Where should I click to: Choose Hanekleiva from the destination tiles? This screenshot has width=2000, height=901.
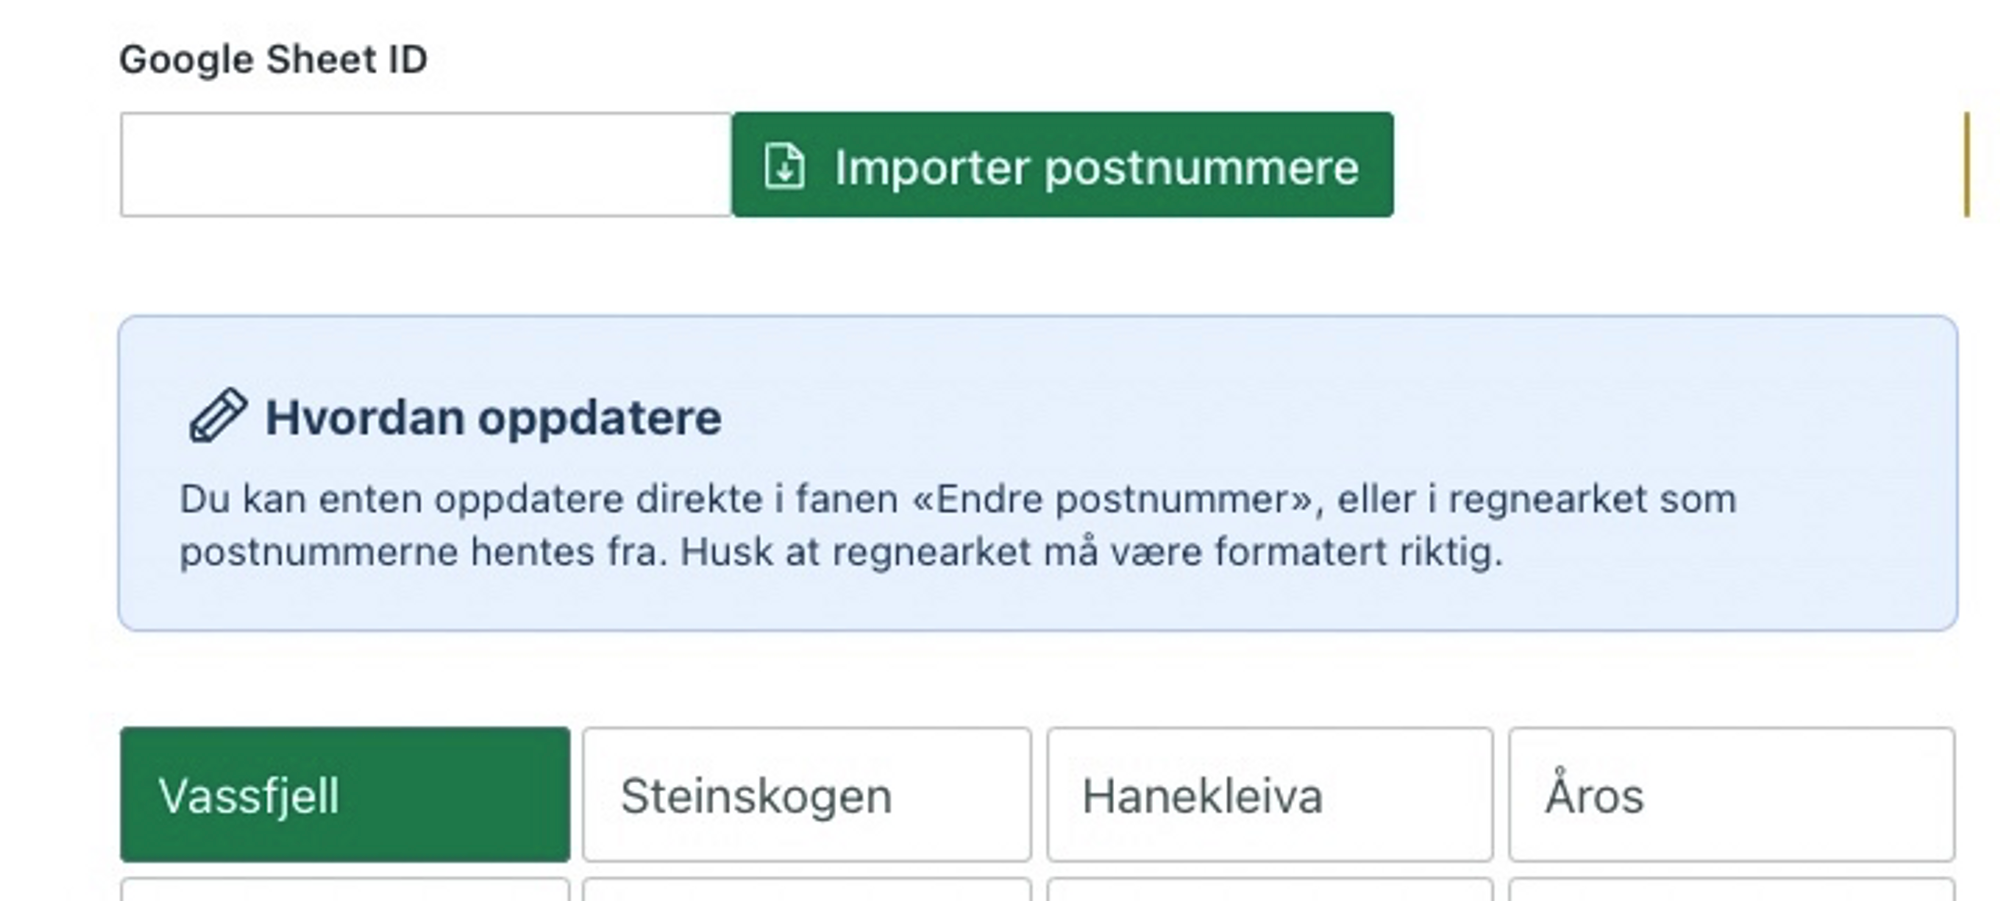click(x=1271, y=795)
